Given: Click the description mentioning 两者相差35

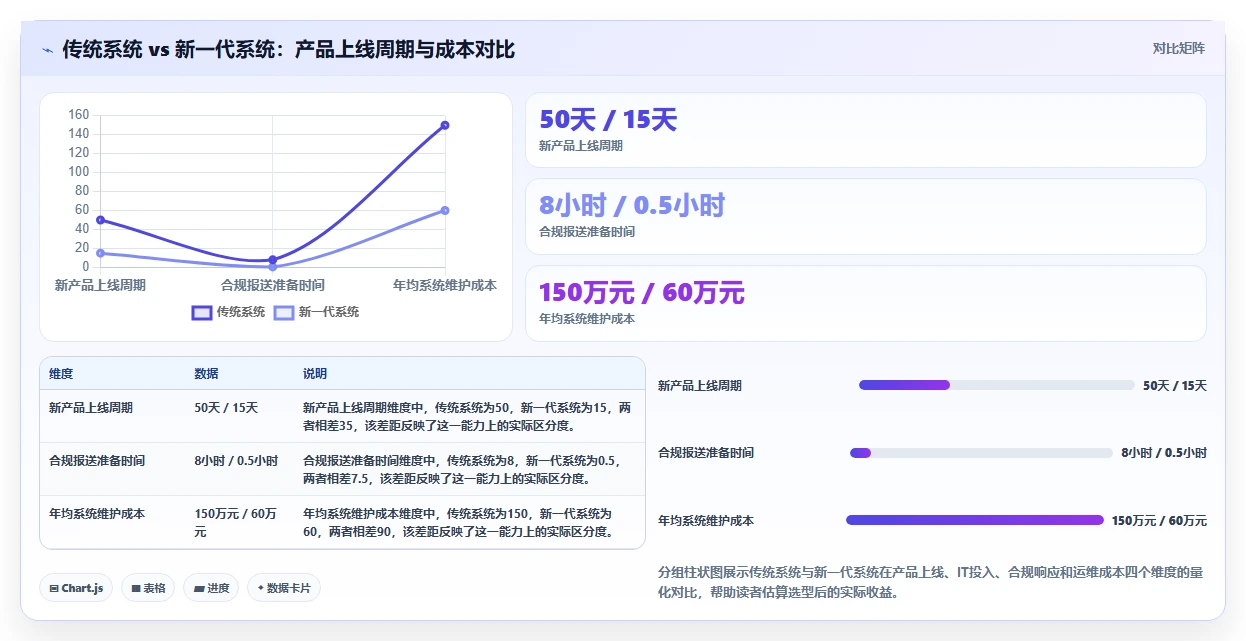Looking at the screenshot, I should click(x=467, y=417).
